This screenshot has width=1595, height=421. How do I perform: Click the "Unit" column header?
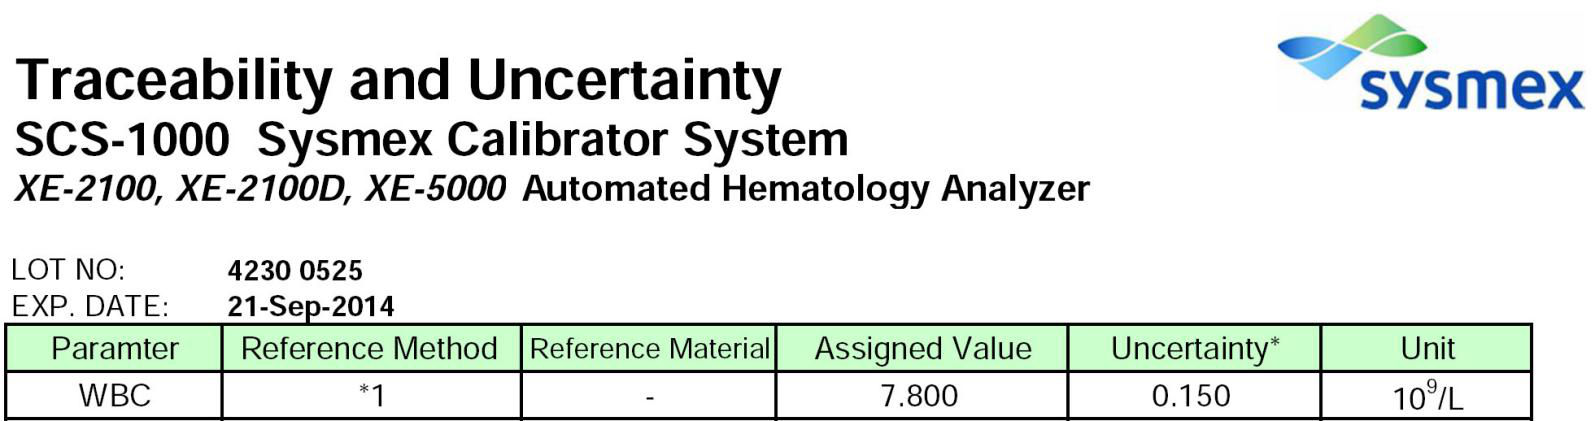click(1427, 349)
